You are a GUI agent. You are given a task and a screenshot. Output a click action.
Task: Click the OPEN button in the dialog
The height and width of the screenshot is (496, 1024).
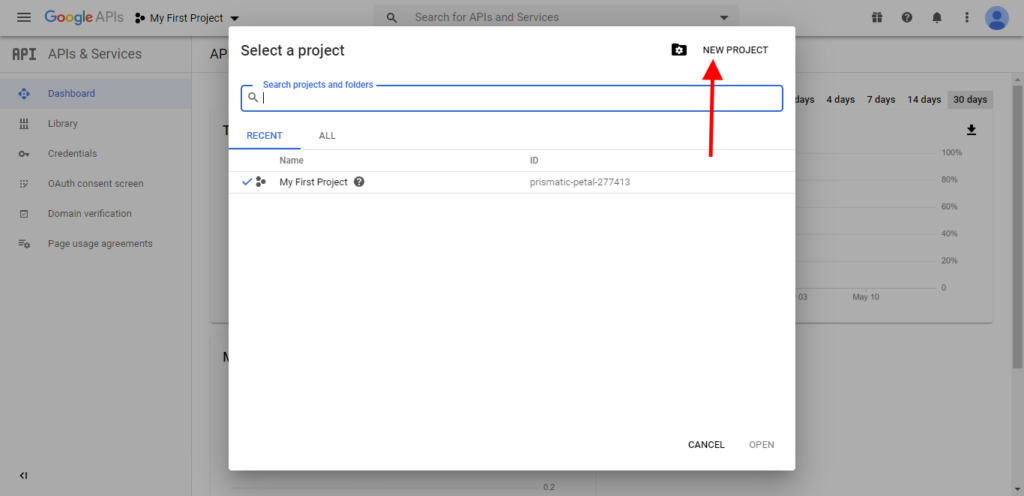coord(761,444)
